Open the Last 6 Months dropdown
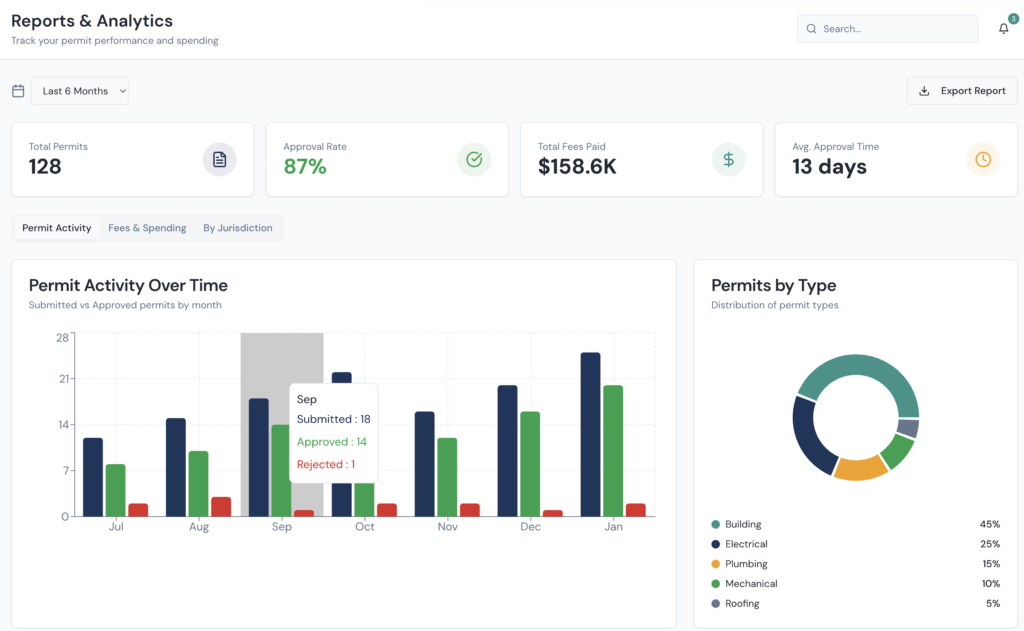 coord(80,91)
